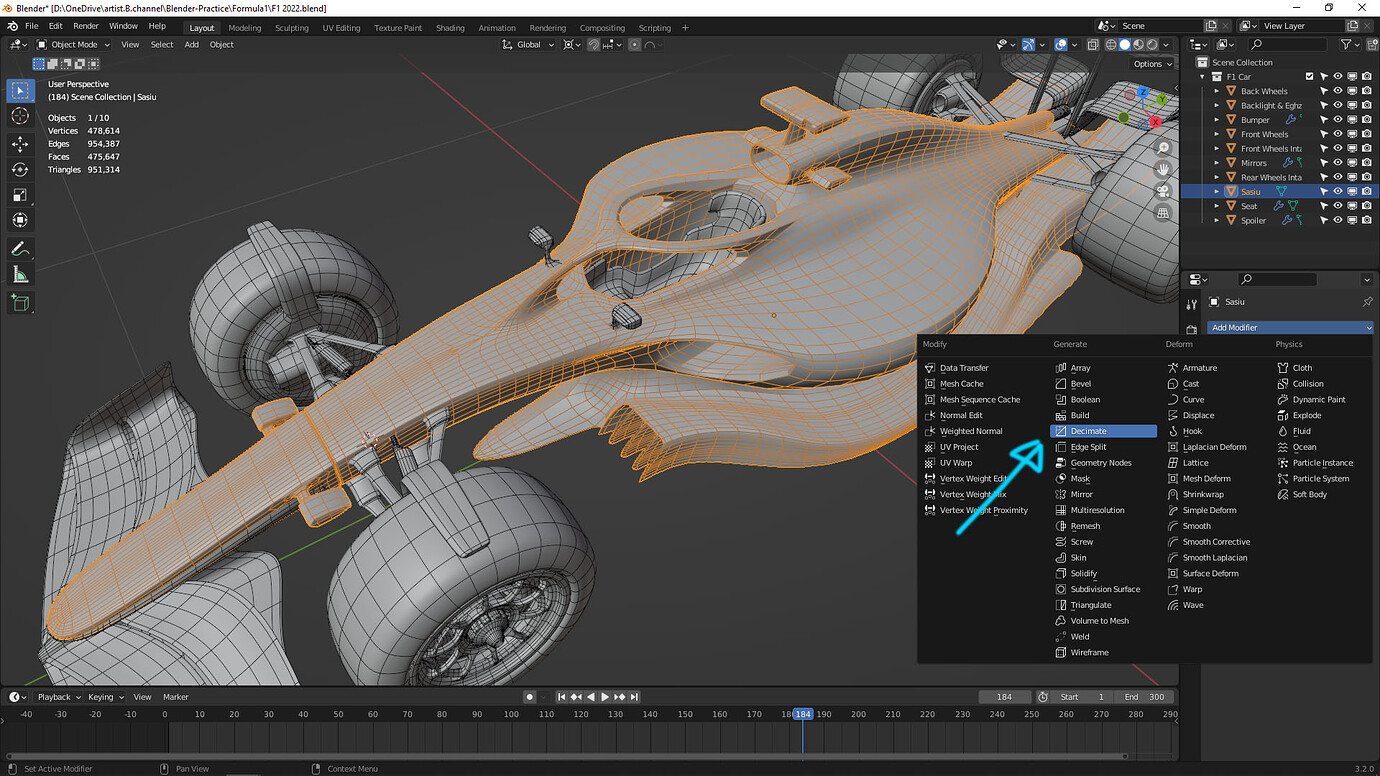The width and height of the screenshot is (1380, 776).
Task: Toggle eye visibility for Spoiler
Action: pyautogui.click(x=1337, y=220)
